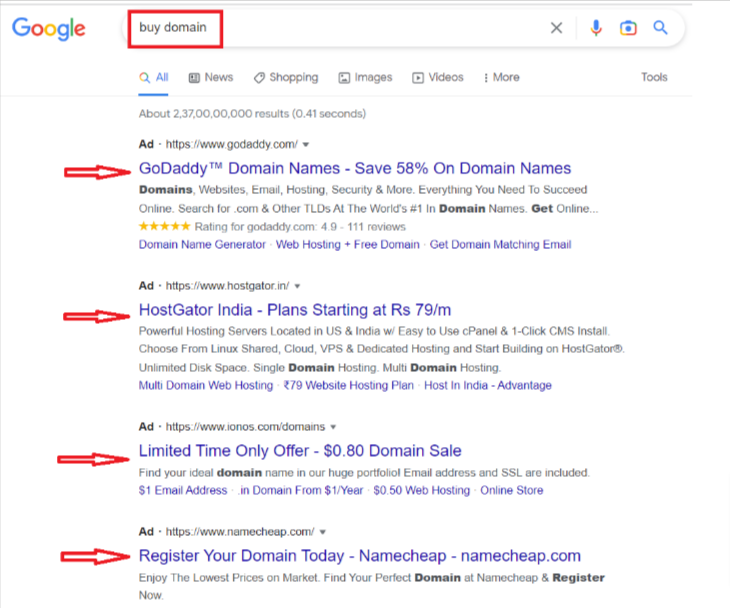The height and width of the screenshot is (608, 730).
Task: Open $1 Email Address sitelink
Action: pyautogui.click(x=183, y=490)
